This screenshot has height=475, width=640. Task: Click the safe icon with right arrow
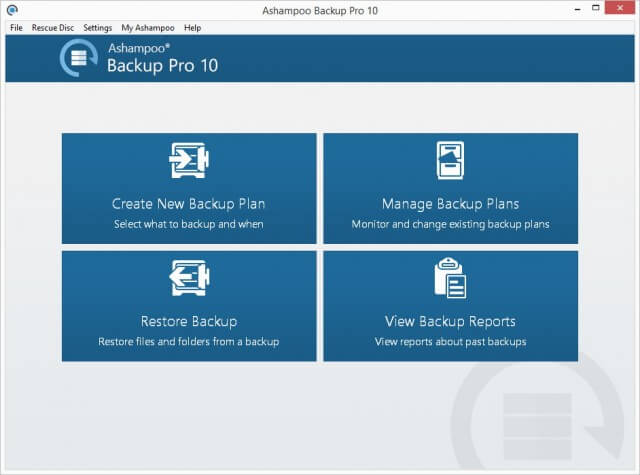189,160
